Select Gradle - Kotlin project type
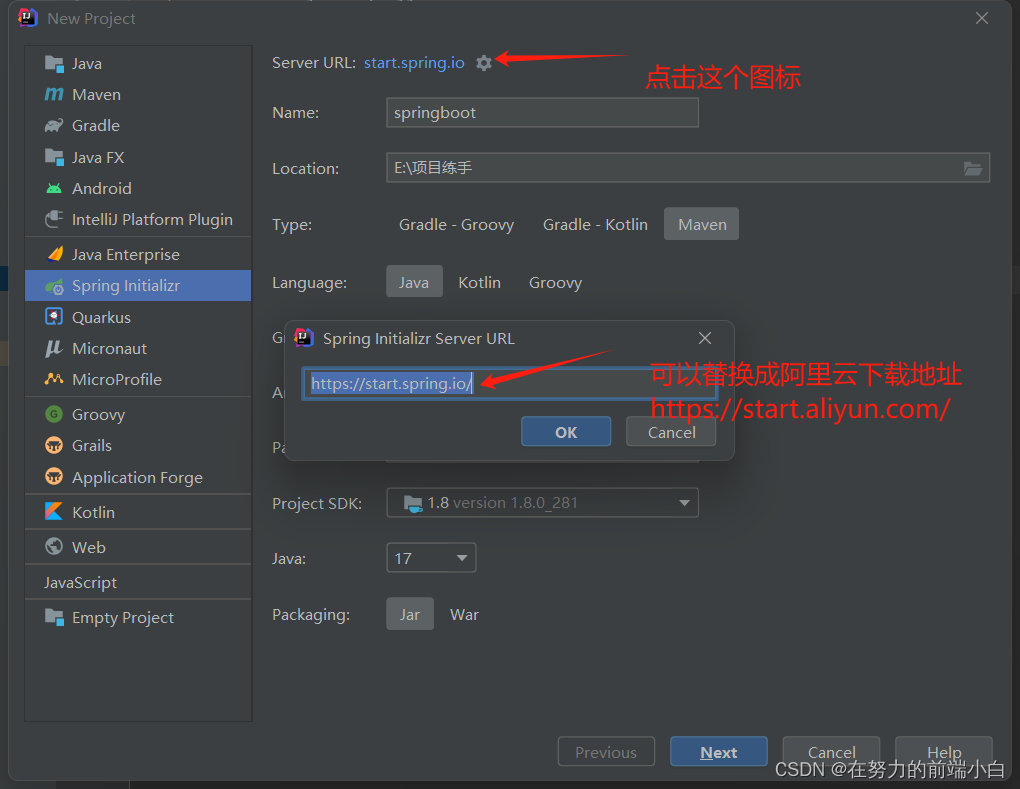The height and width of the screenshot is (789, 1020). coord(595,224)
